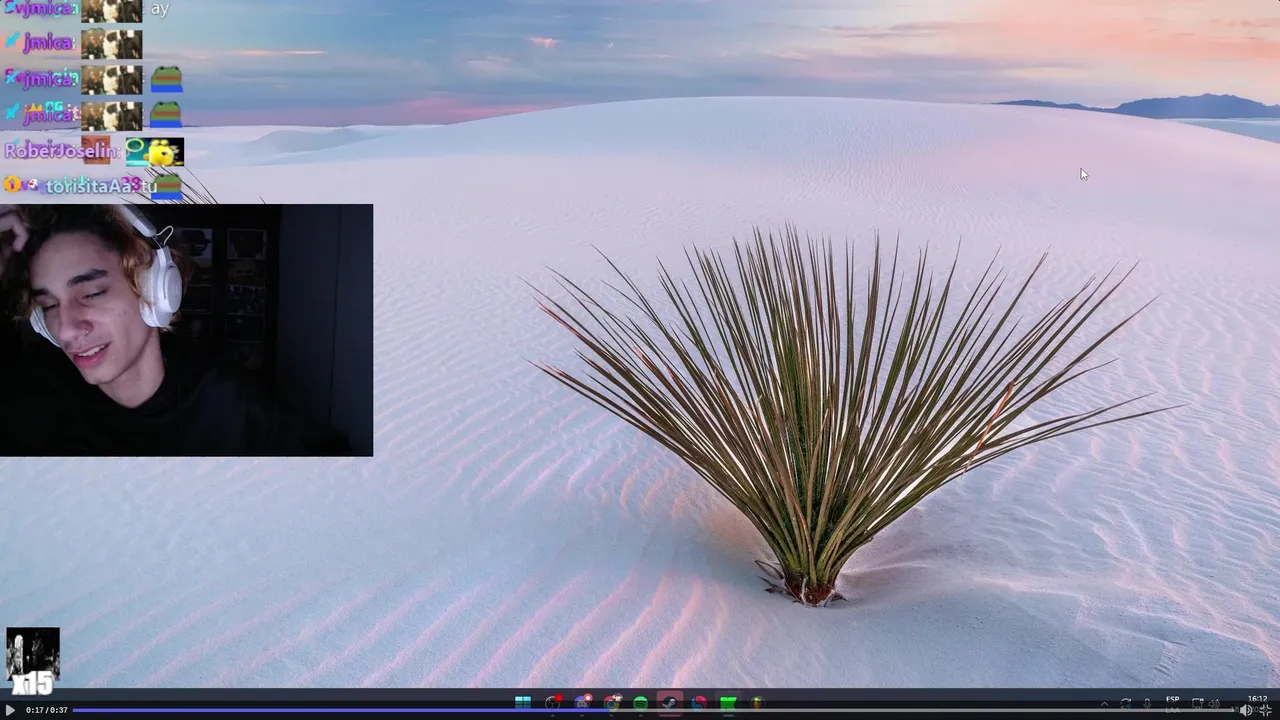The image size is (1280, 720).
Task: Mute the video player speaker icon
Action: pos(1246,710)
